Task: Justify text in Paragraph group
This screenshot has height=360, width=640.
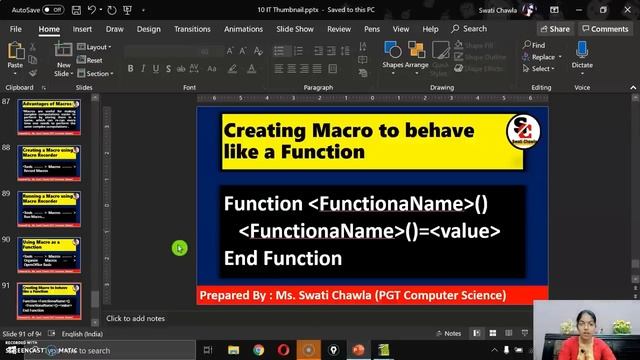Action: click(317, 69)
